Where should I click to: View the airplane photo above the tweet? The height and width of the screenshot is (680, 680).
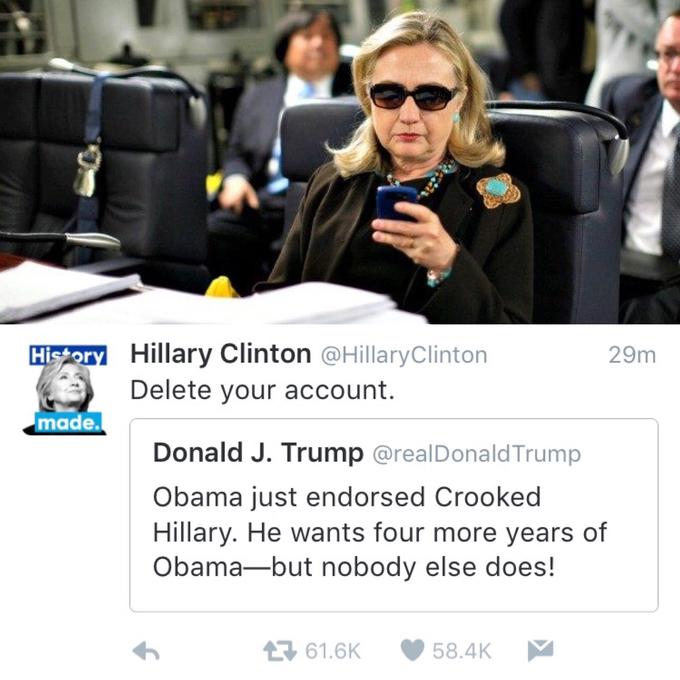[x=340, y=162]
